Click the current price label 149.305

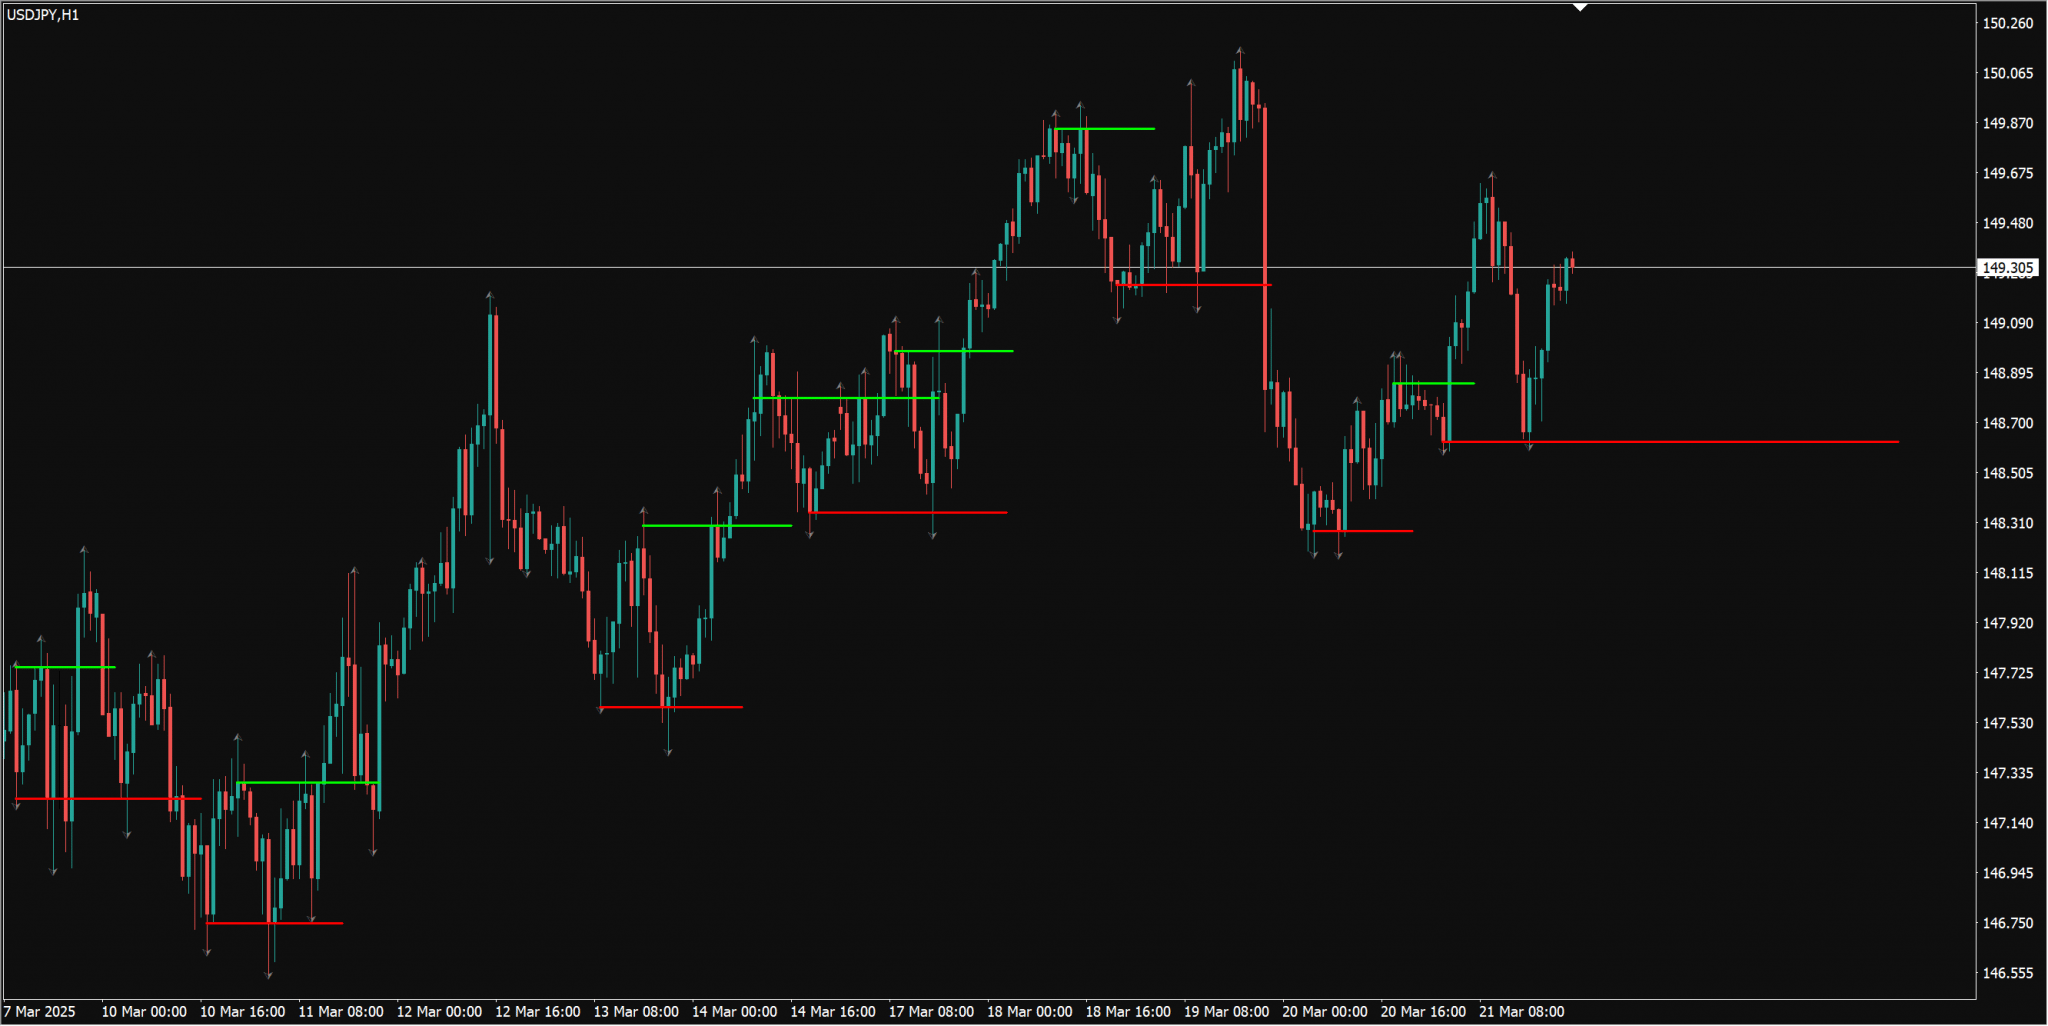pos(2007,268)
